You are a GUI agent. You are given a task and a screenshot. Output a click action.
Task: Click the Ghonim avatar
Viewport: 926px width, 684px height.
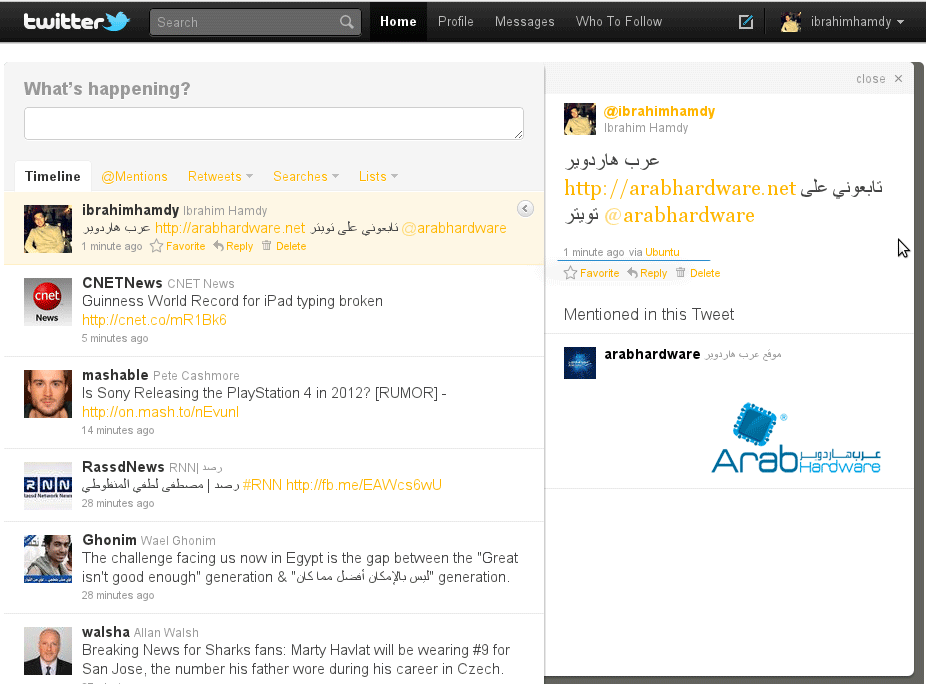pos(48,559)
